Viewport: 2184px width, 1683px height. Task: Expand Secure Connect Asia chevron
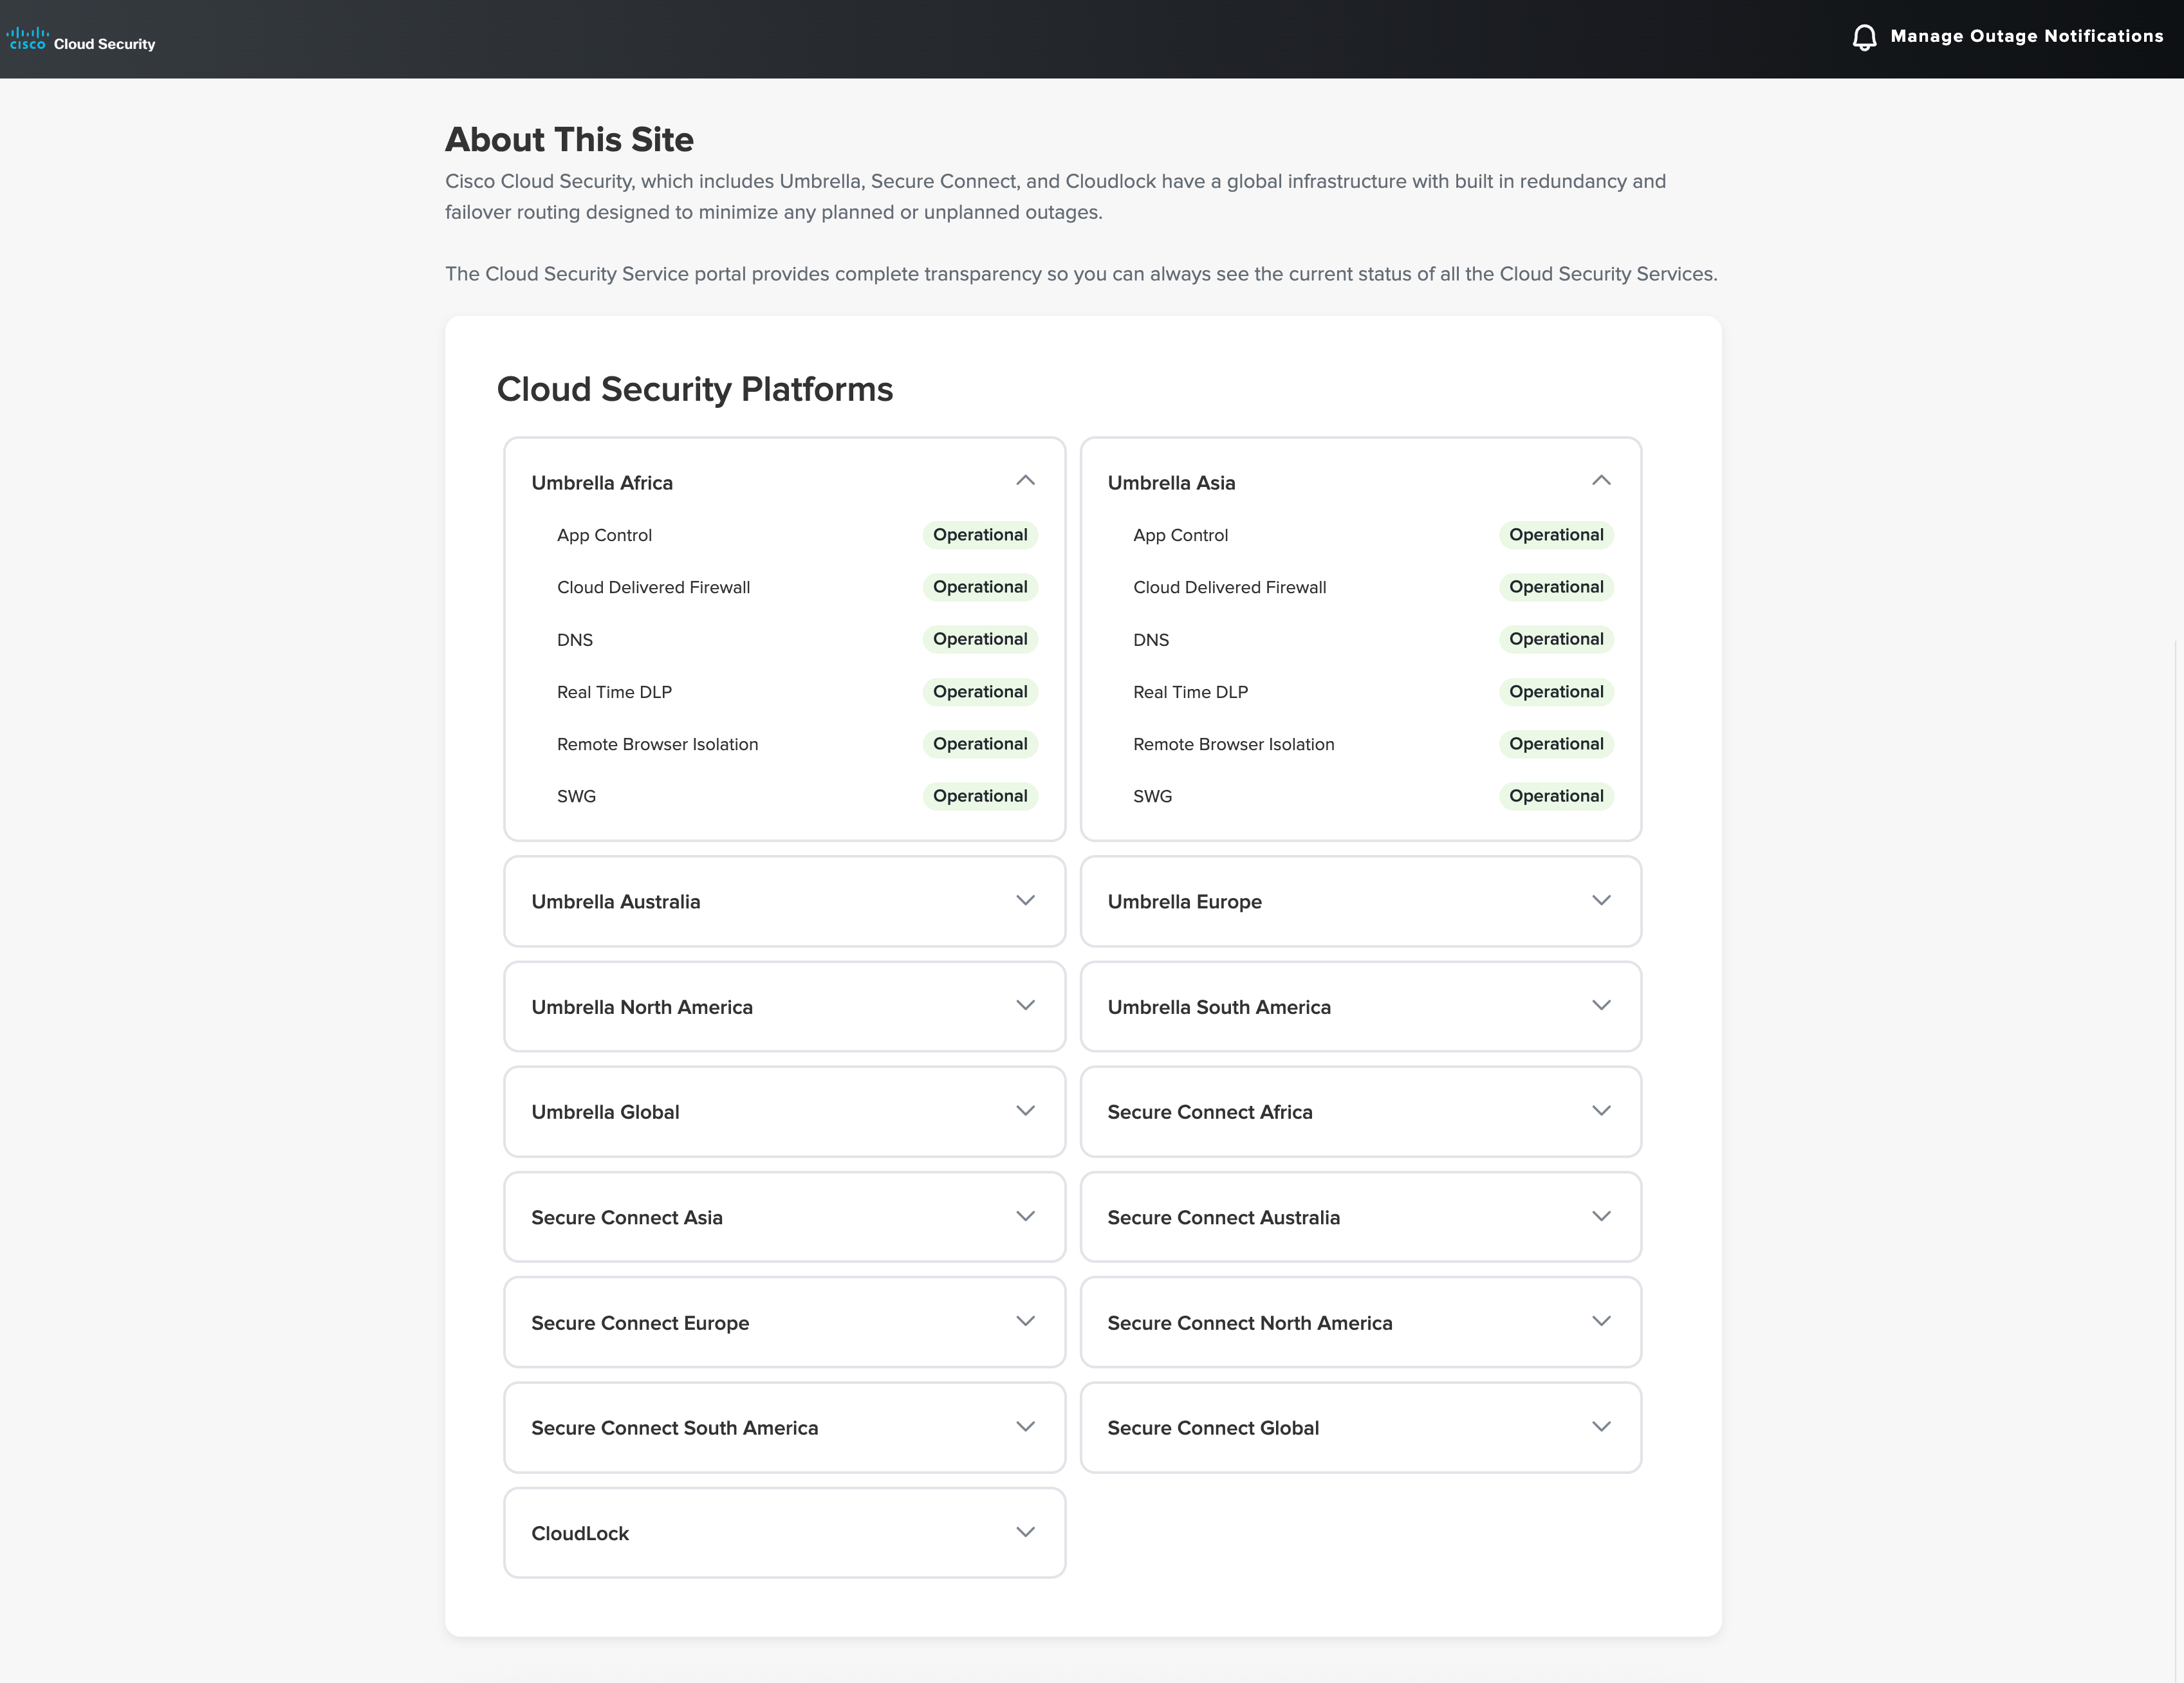pyautogui.click(x=1025, y=1216)
